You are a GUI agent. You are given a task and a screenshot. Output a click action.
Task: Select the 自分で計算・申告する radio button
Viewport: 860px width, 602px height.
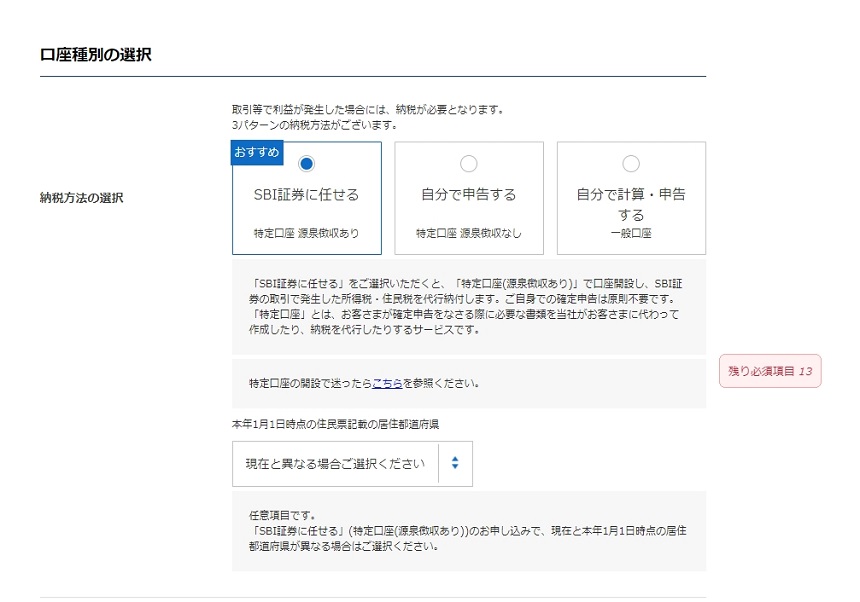pos(631,163)
